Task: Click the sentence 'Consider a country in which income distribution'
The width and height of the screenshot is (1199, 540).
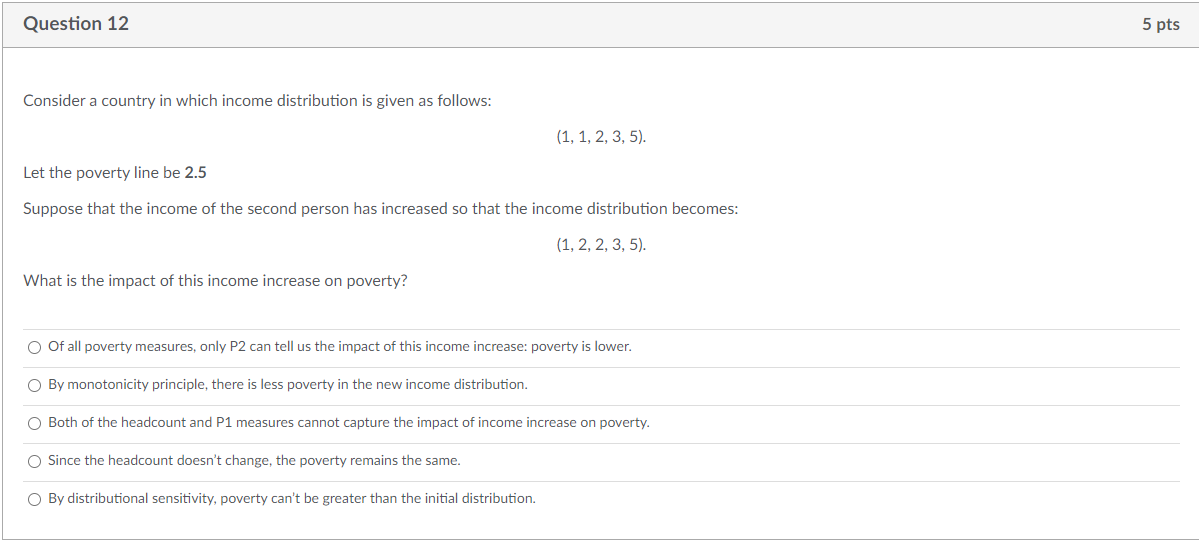Action: click(257, 101)
